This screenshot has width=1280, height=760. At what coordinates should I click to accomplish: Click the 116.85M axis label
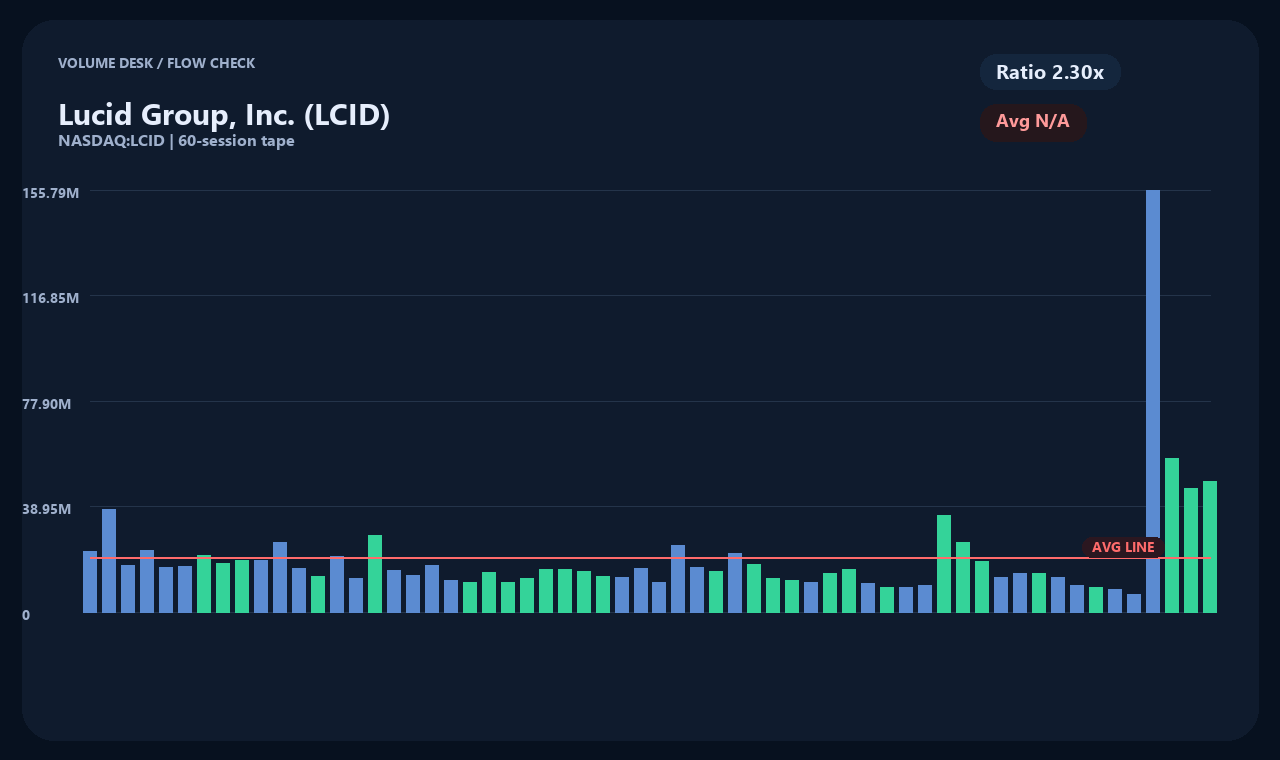(x=51, y=298)
